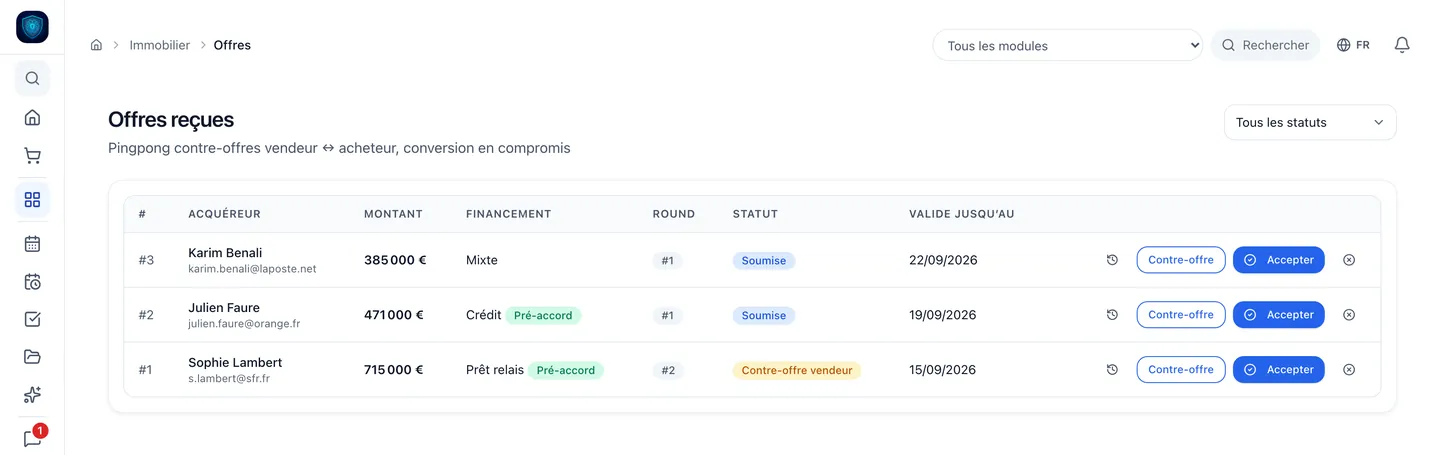The image size is (1440, 455).
Task: Switch language via the FR globe
Action: (1353, 45)
